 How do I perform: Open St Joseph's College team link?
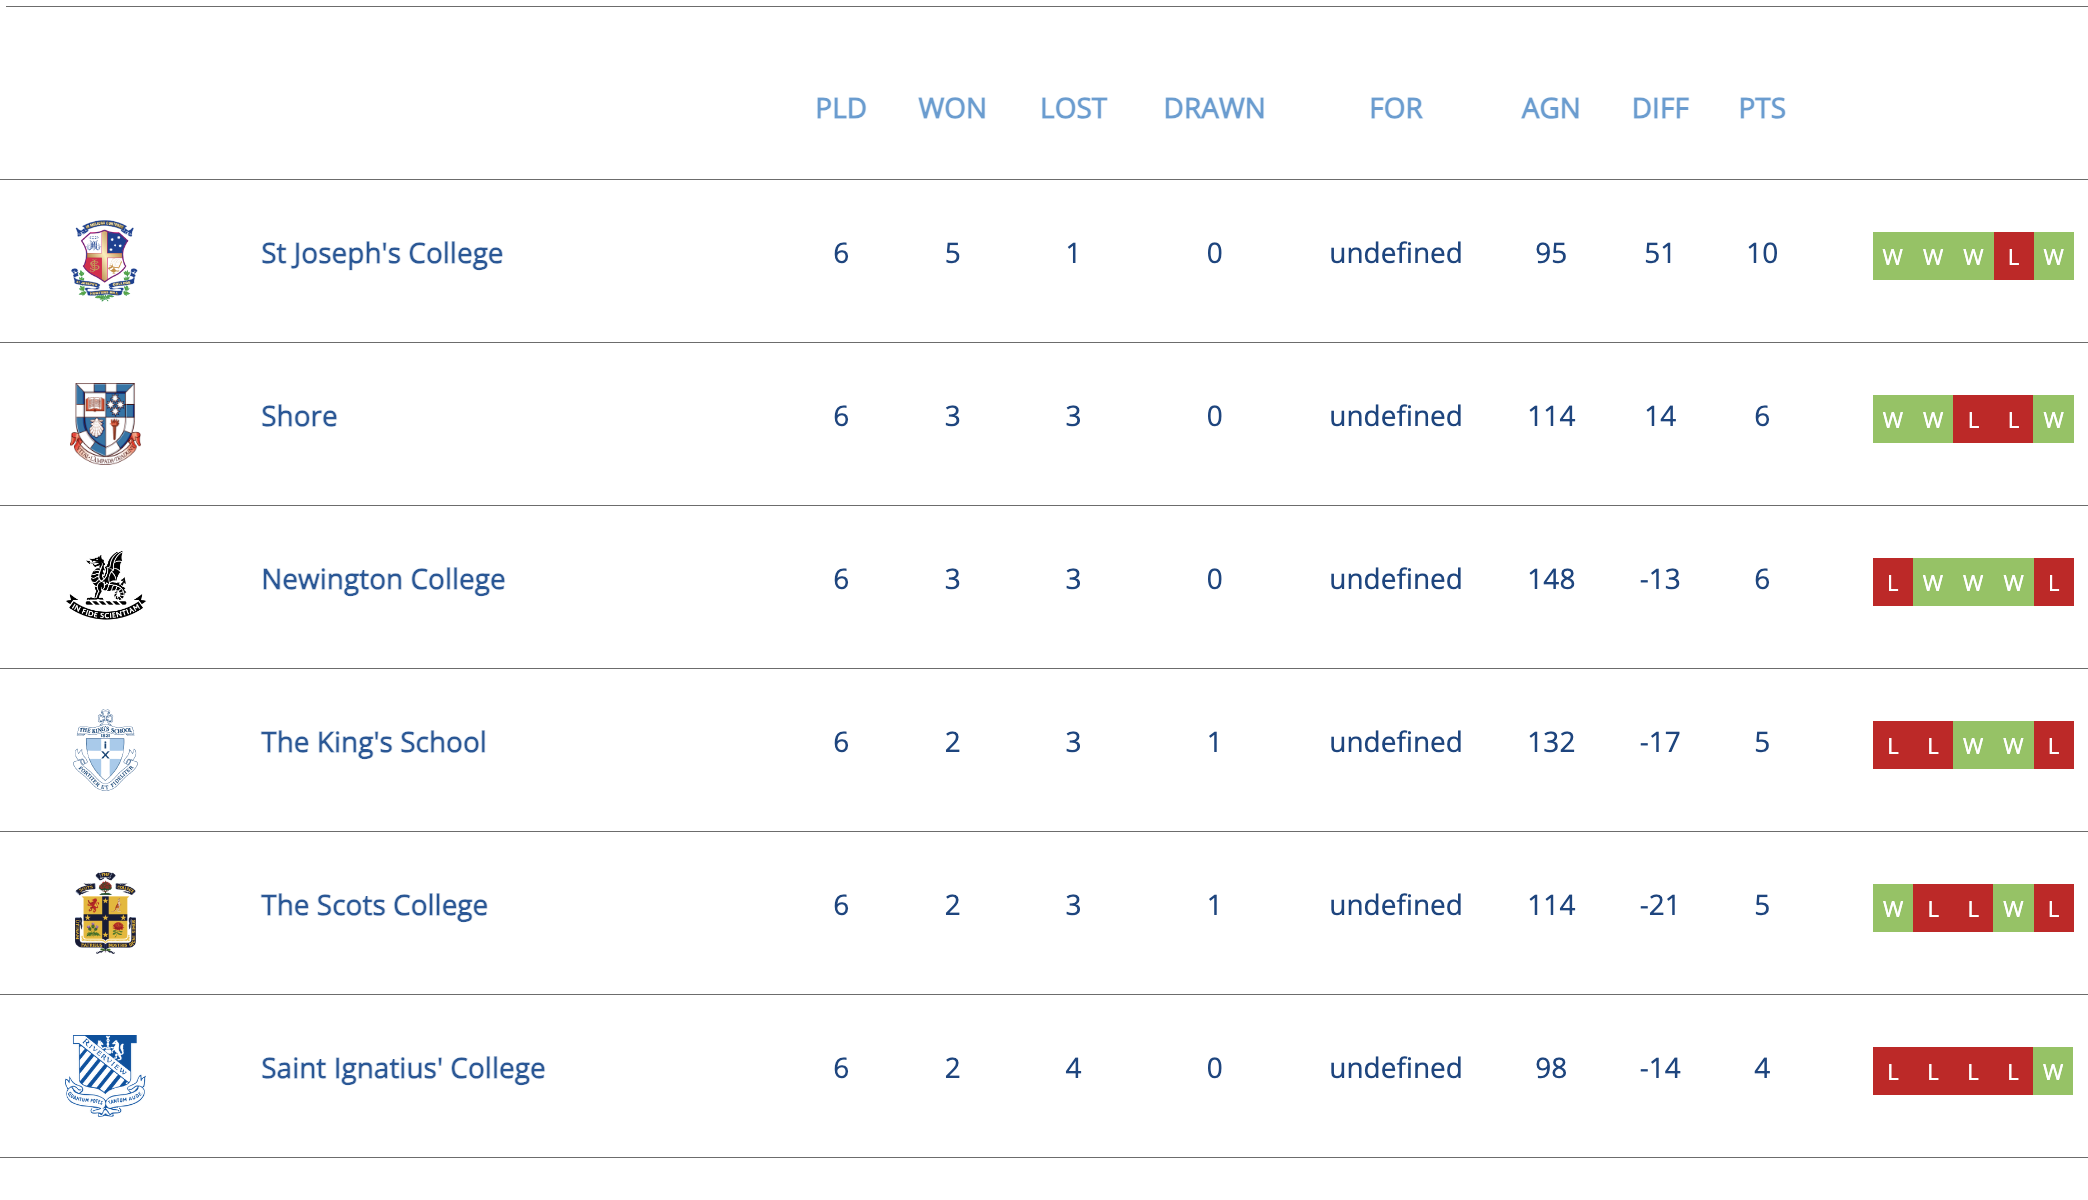click(x=382, y=254)
